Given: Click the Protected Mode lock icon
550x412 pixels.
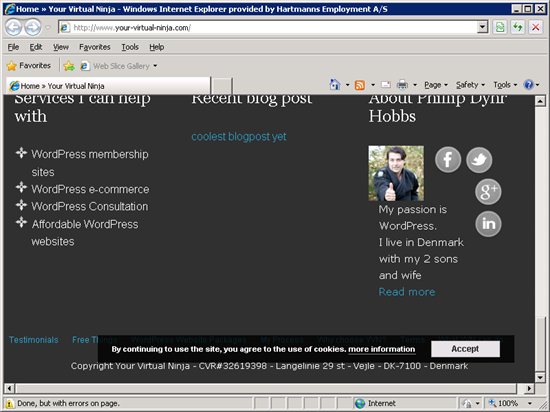Looking at the screenshot, I should (x=467, y=403).
